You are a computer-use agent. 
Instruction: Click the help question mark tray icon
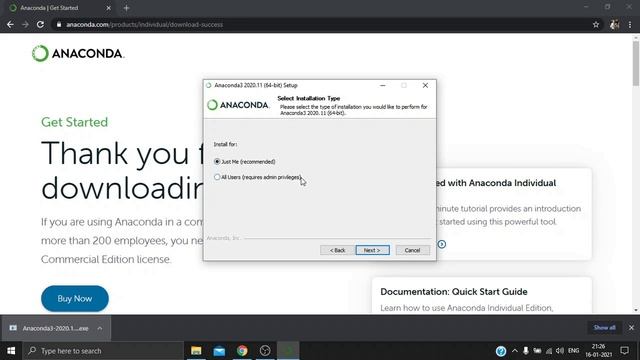coord(501,351)
